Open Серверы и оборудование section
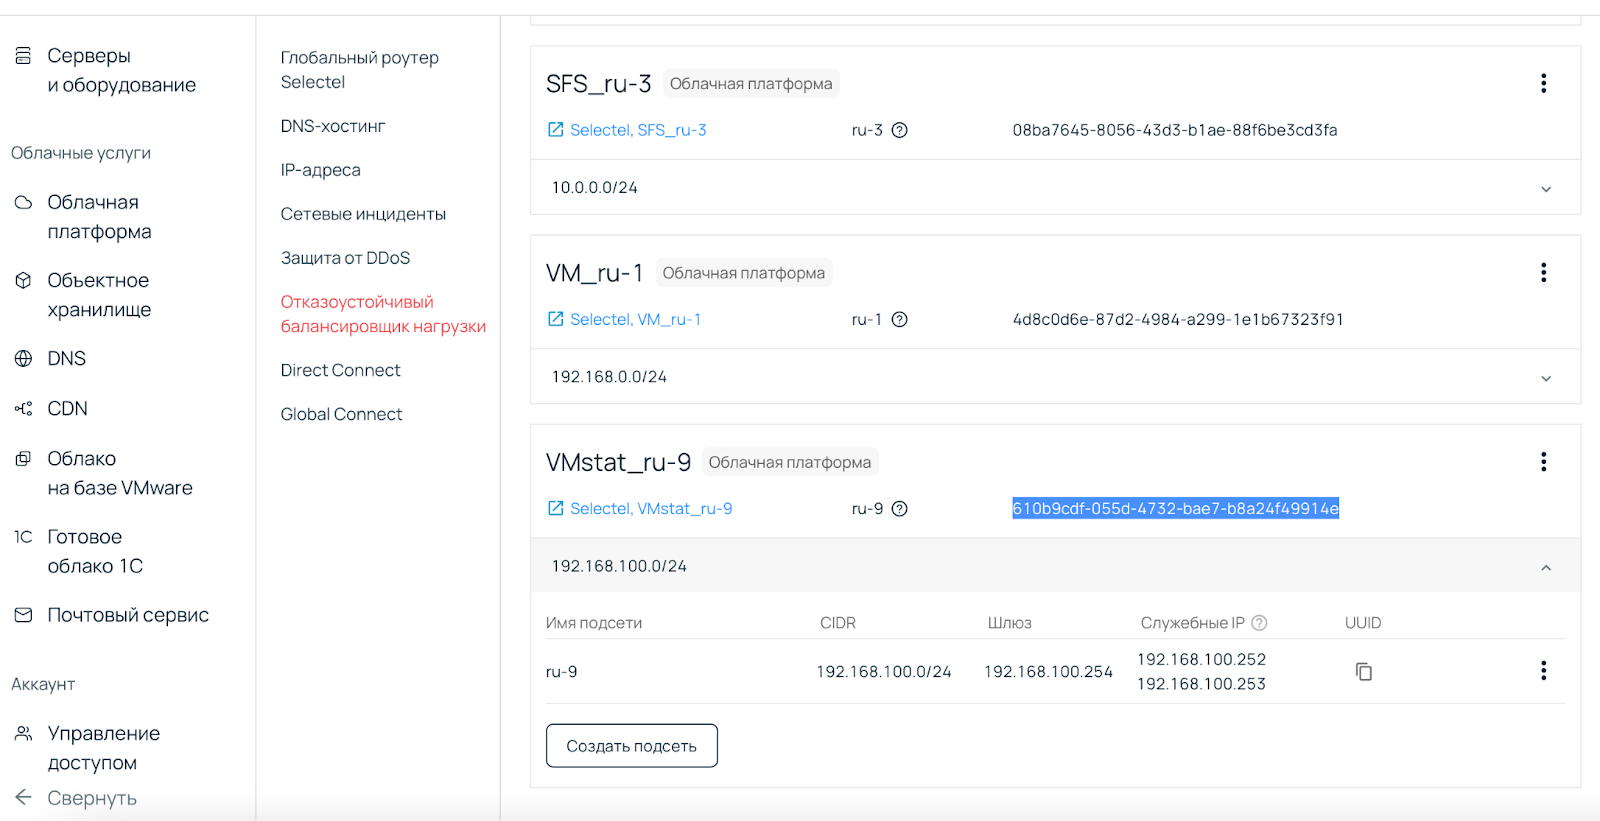This screenshot has width=1600, height=821. (121, 70)
